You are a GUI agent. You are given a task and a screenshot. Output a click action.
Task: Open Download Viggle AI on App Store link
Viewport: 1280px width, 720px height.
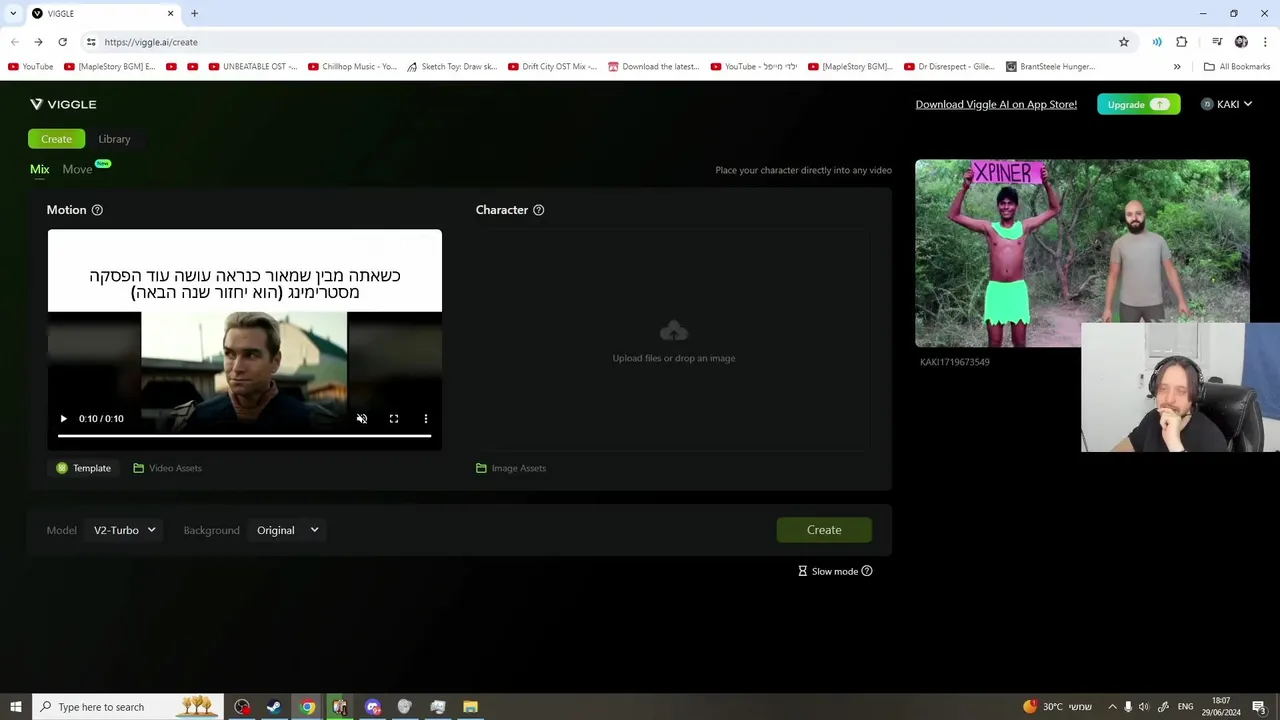point(996,104)
